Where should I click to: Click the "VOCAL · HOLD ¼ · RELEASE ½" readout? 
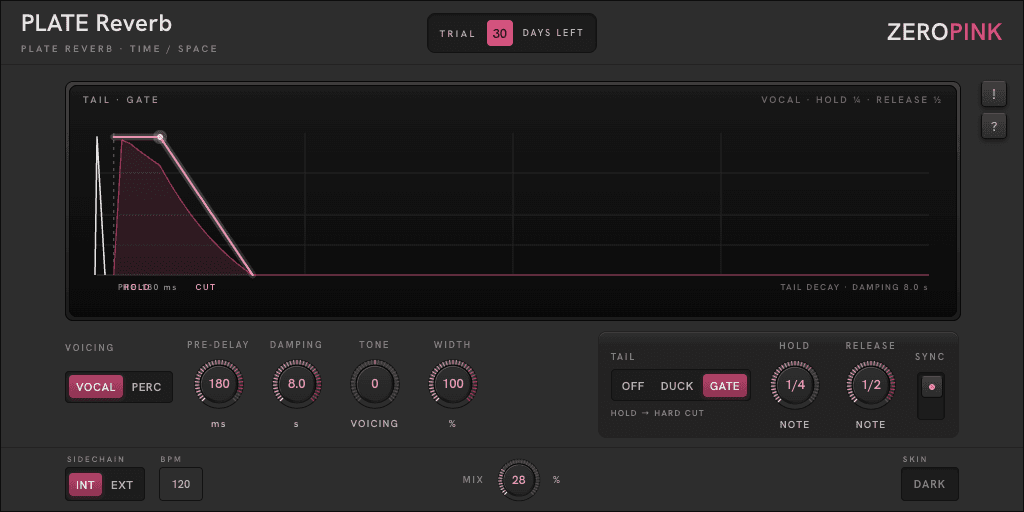(x=851, y=100)
